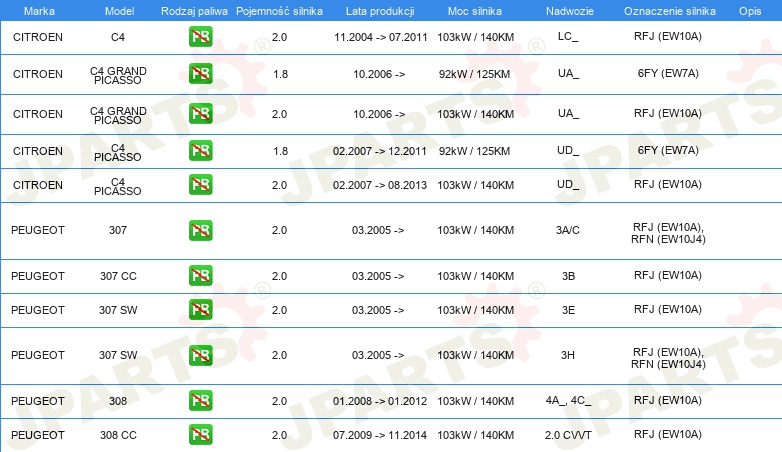
Task: Select the 308 model cell in the 4A_, 4C_ row
Action: click(118, 401)
